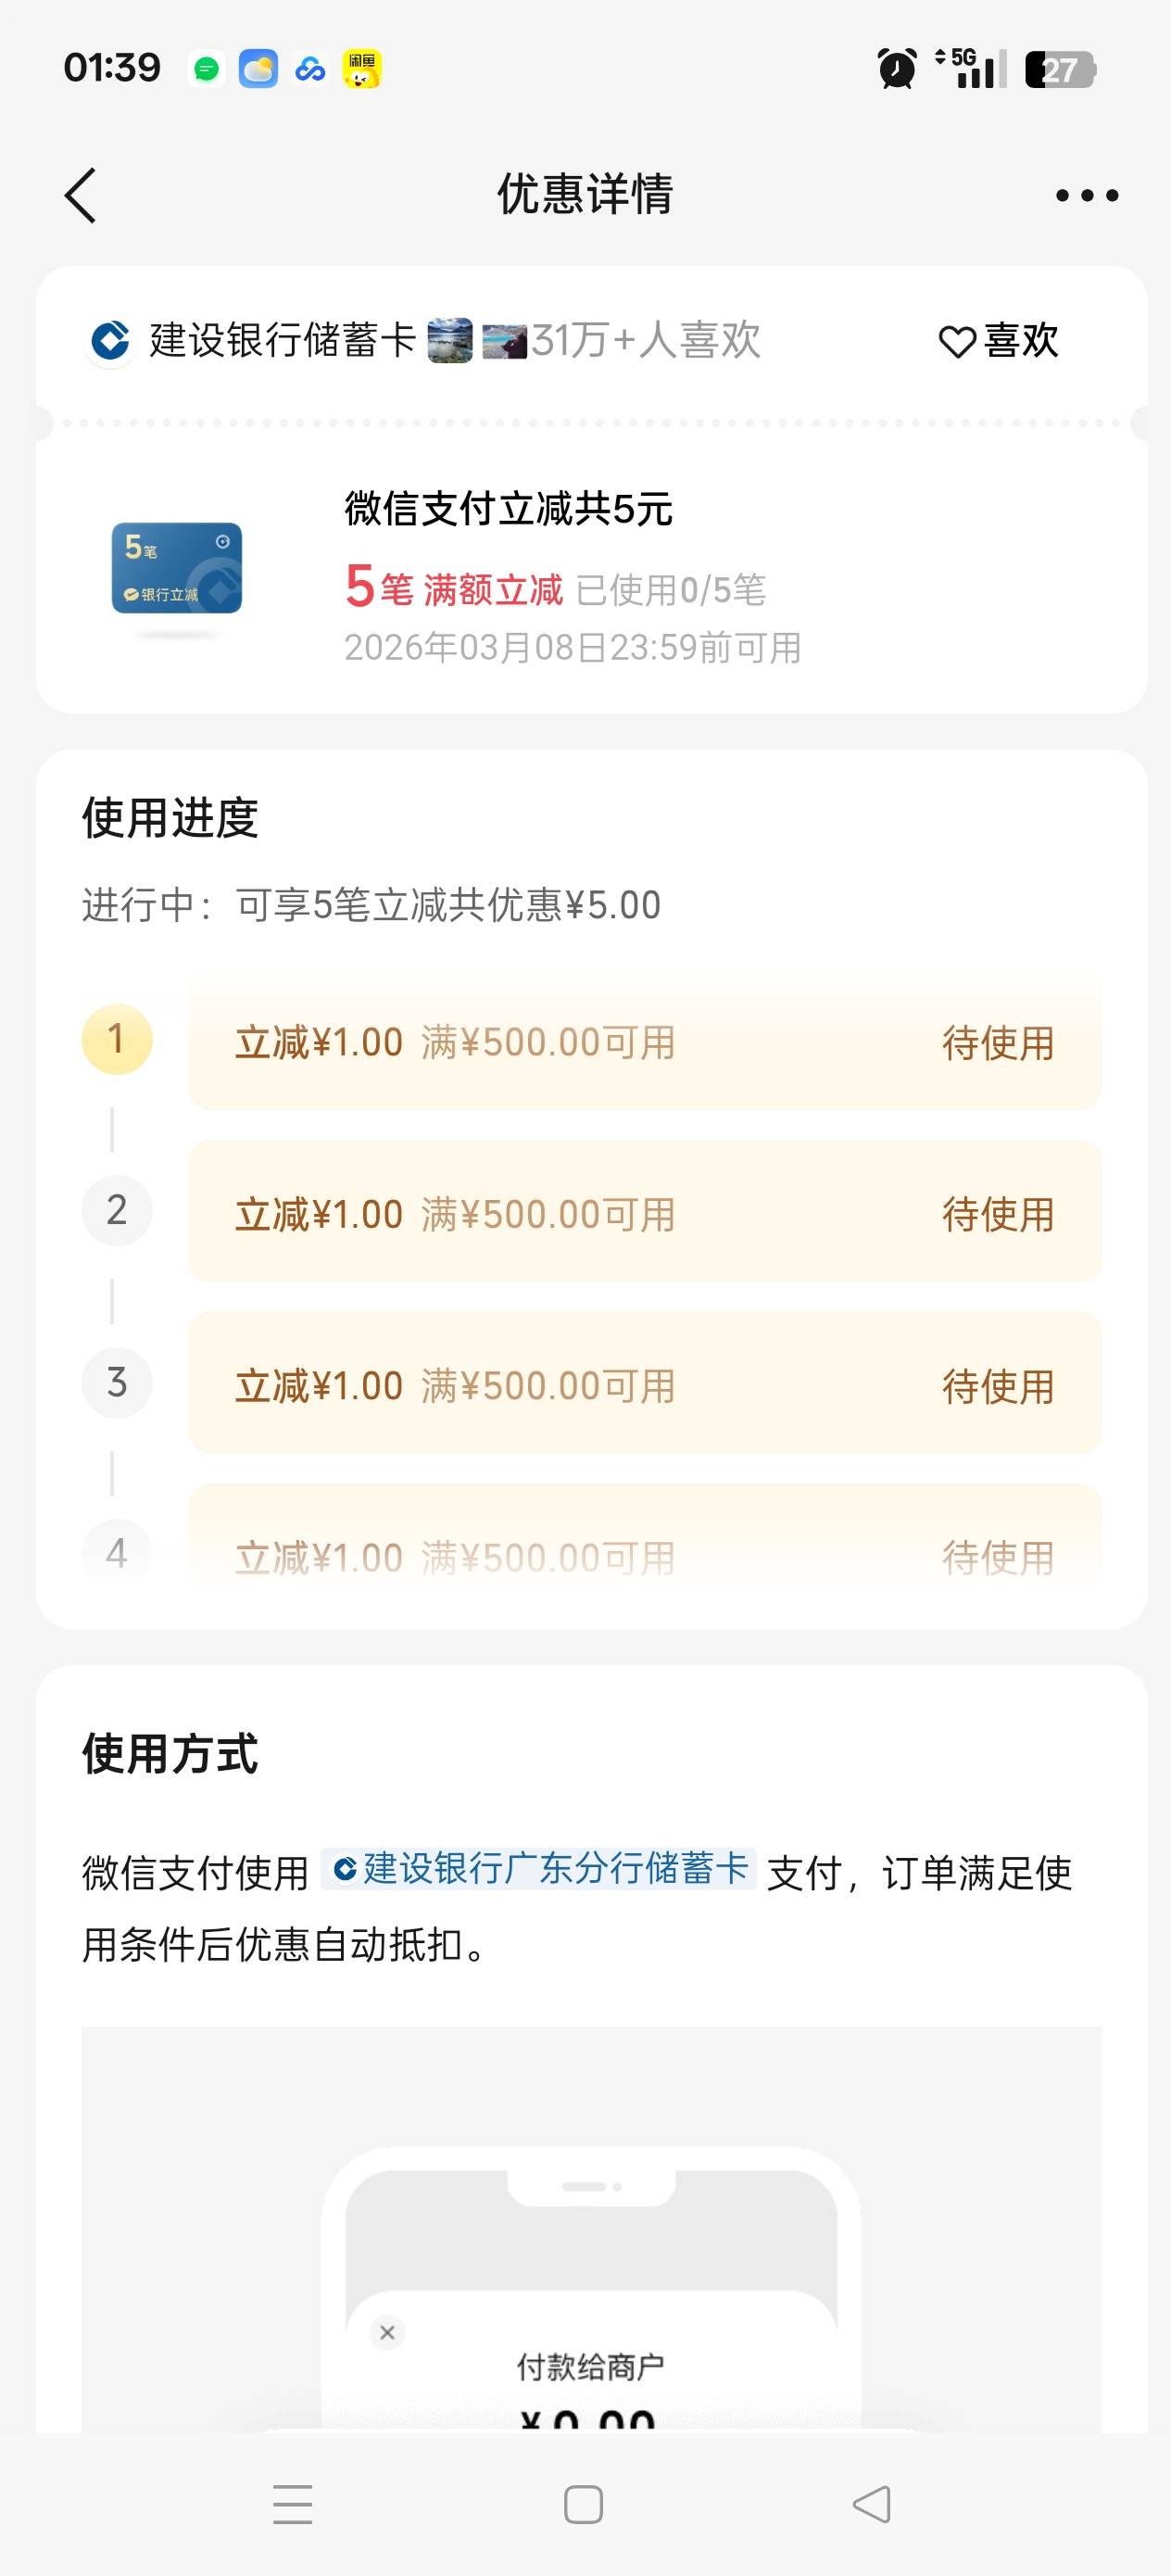Select the first 立减¥1.00 coupon row

[644, 1042]
